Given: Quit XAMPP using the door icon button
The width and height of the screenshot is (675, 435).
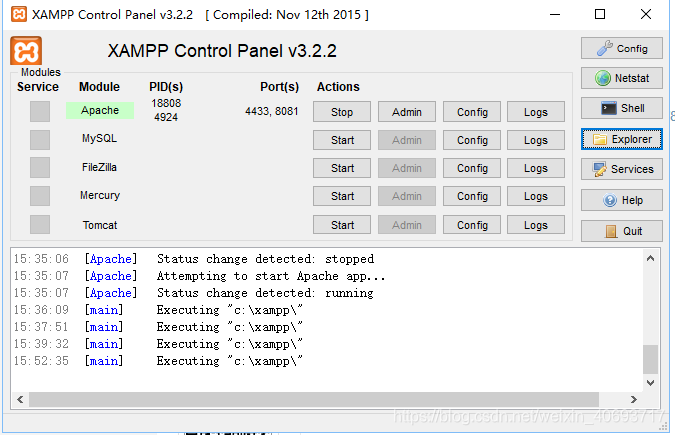Looking at the screenshot, I should point(622,231).
